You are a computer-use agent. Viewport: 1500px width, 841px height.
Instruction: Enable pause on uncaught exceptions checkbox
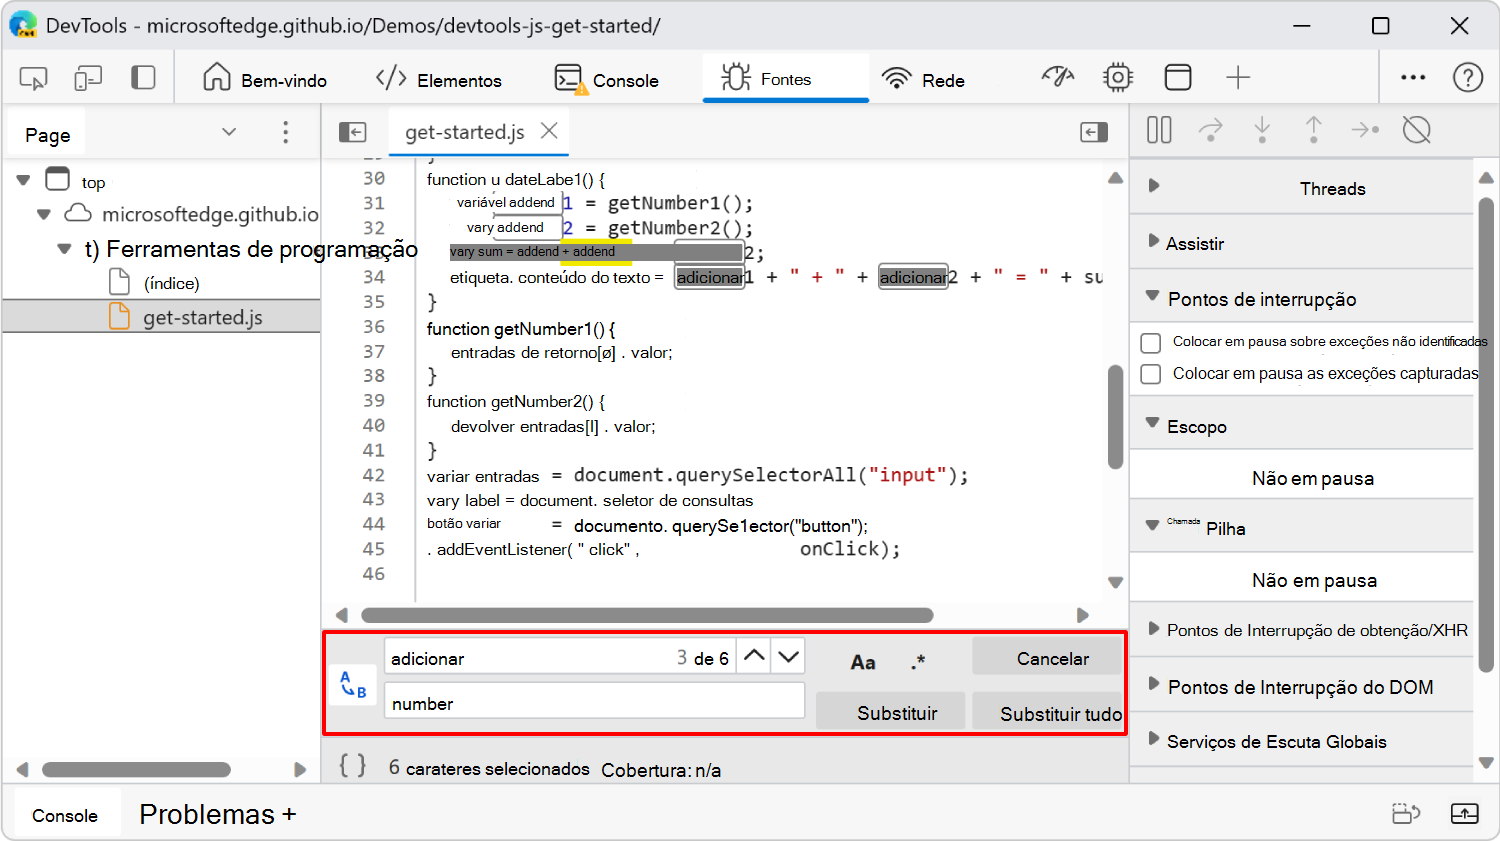click(x=1150, y=342)
